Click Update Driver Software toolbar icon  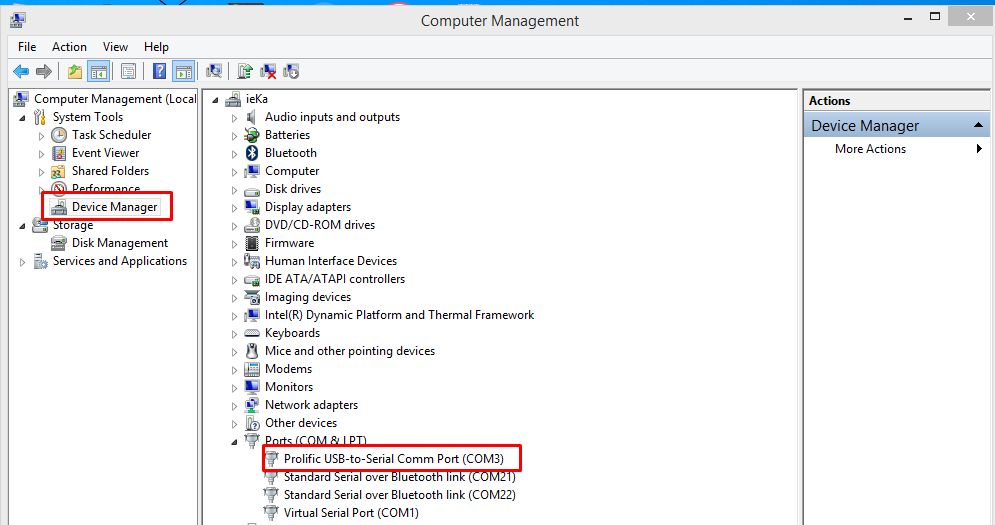pos(245,71)
